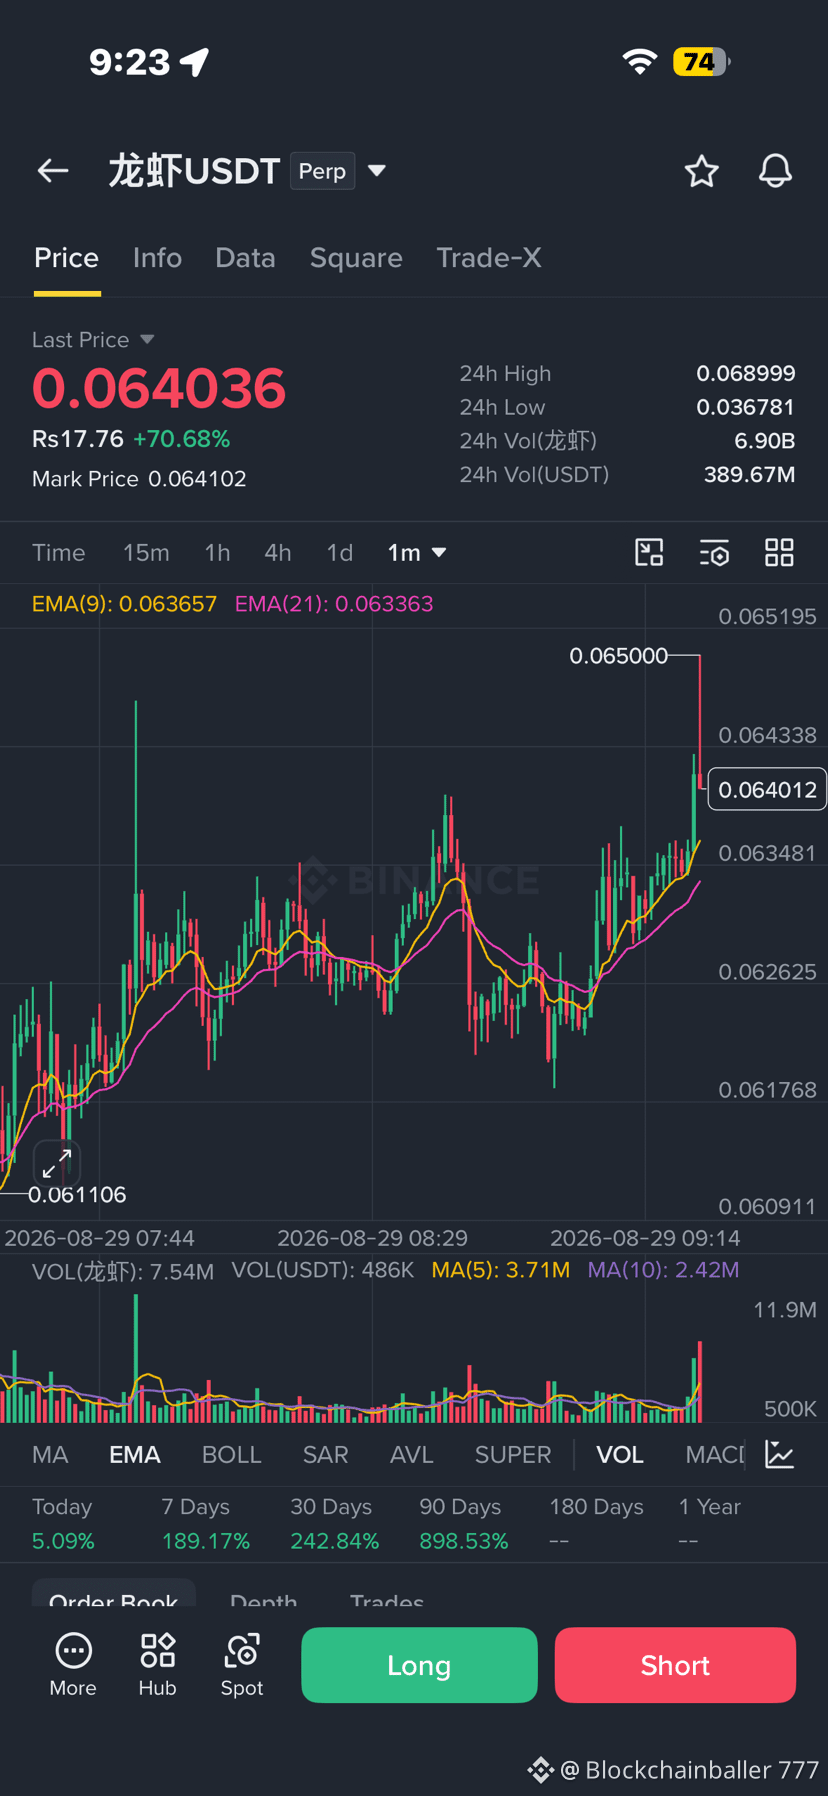
Task: Open the Depth tab
Action: [263, 1601]
